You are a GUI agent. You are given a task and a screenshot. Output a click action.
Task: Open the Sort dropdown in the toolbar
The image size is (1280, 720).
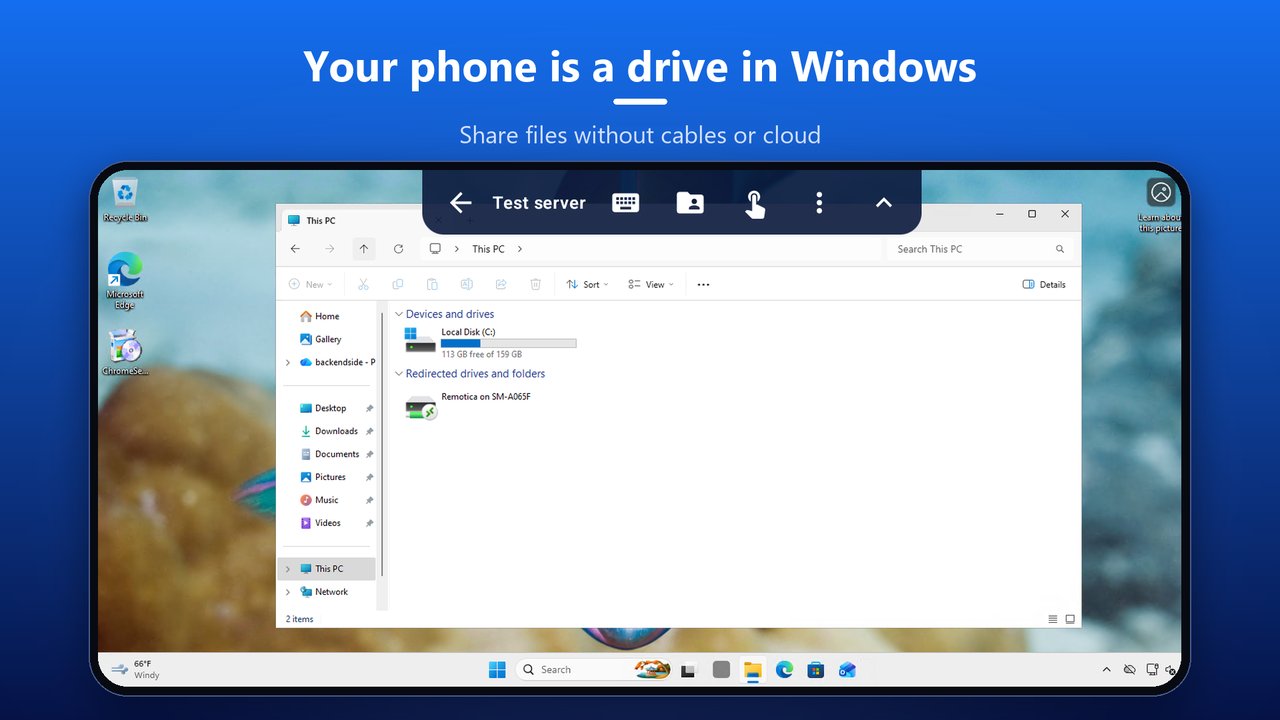[x=587, y=285]
